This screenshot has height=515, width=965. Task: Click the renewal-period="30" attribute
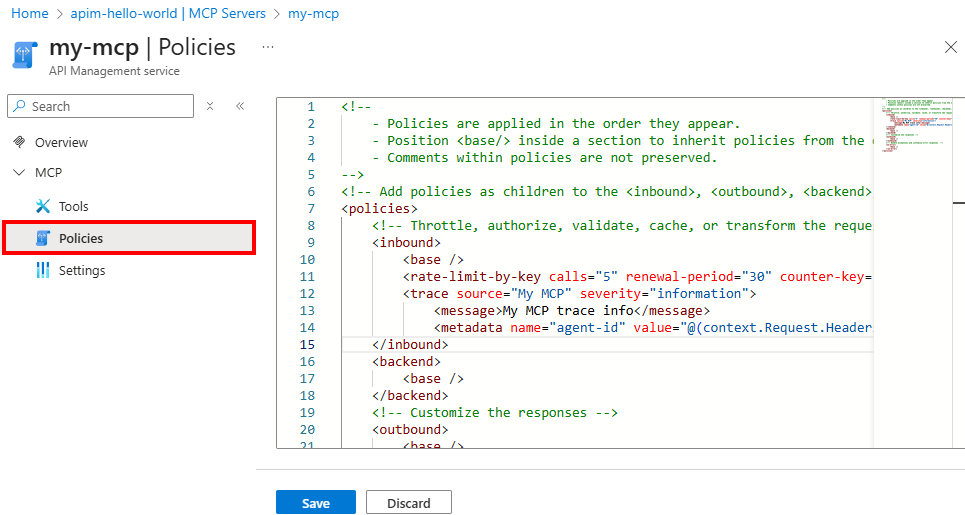[x=699, y=277]
